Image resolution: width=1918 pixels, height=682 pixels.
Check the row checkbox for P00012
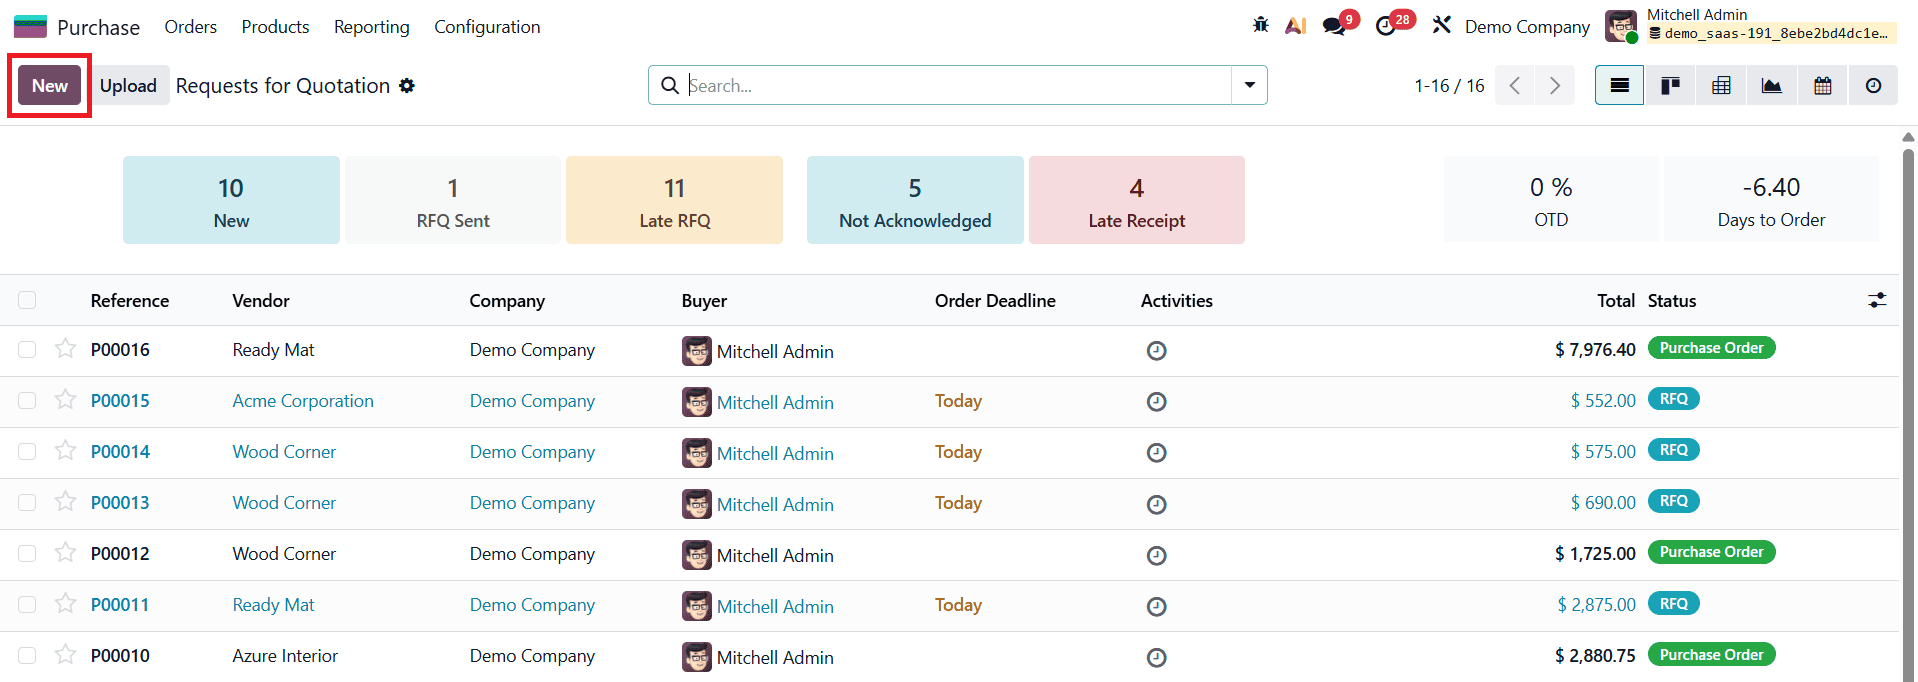click(x=27, y=554)
